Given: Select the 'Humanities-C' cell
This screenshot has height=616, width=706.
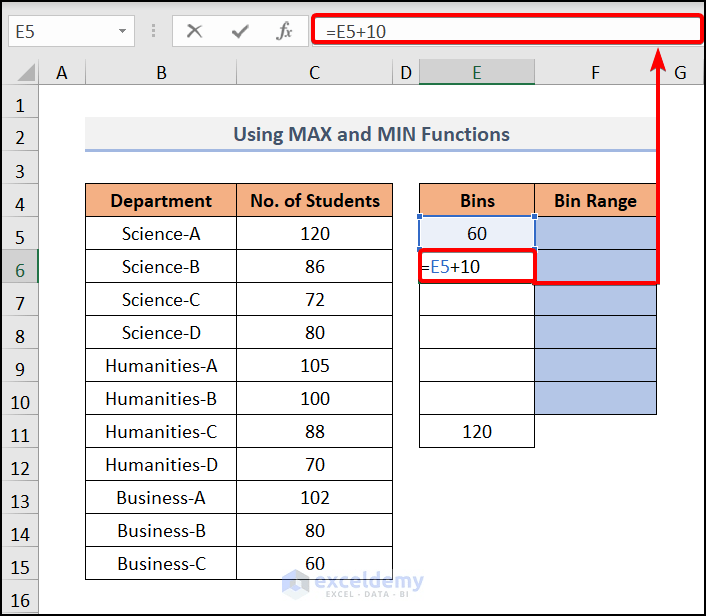Looking at the screenshot, I should 161,431.
